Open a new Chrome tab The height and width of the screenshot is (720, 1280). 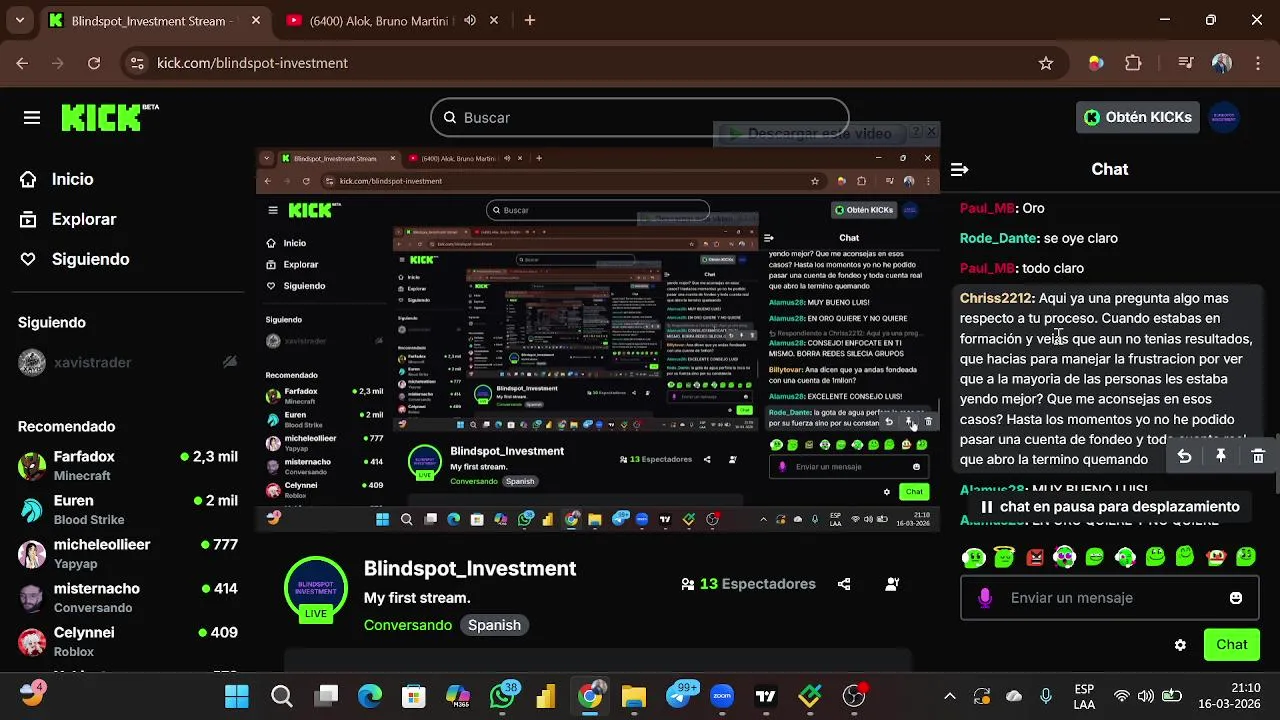pos(529,20)
